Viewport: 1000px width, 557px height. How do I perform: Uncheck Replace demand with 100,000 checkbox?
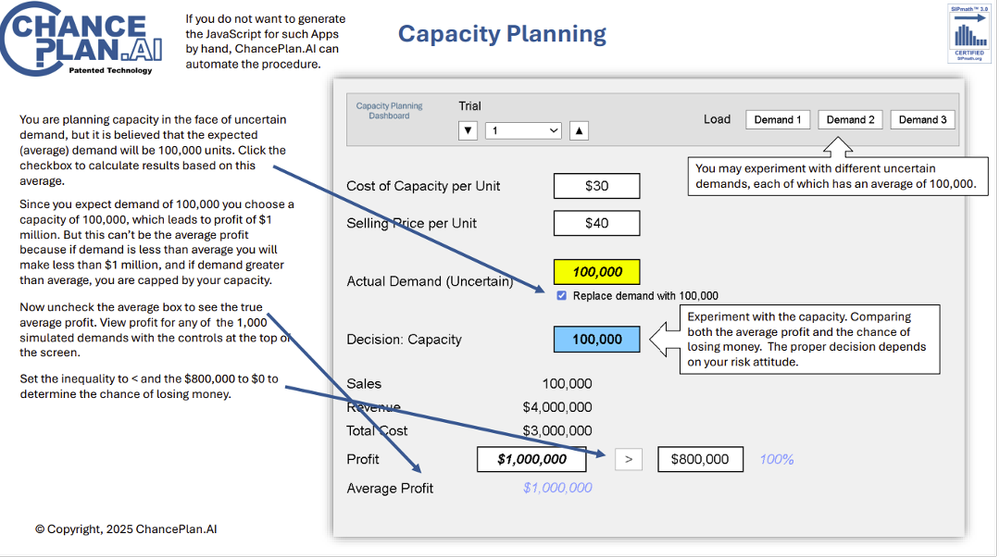(x=561, y=295)
